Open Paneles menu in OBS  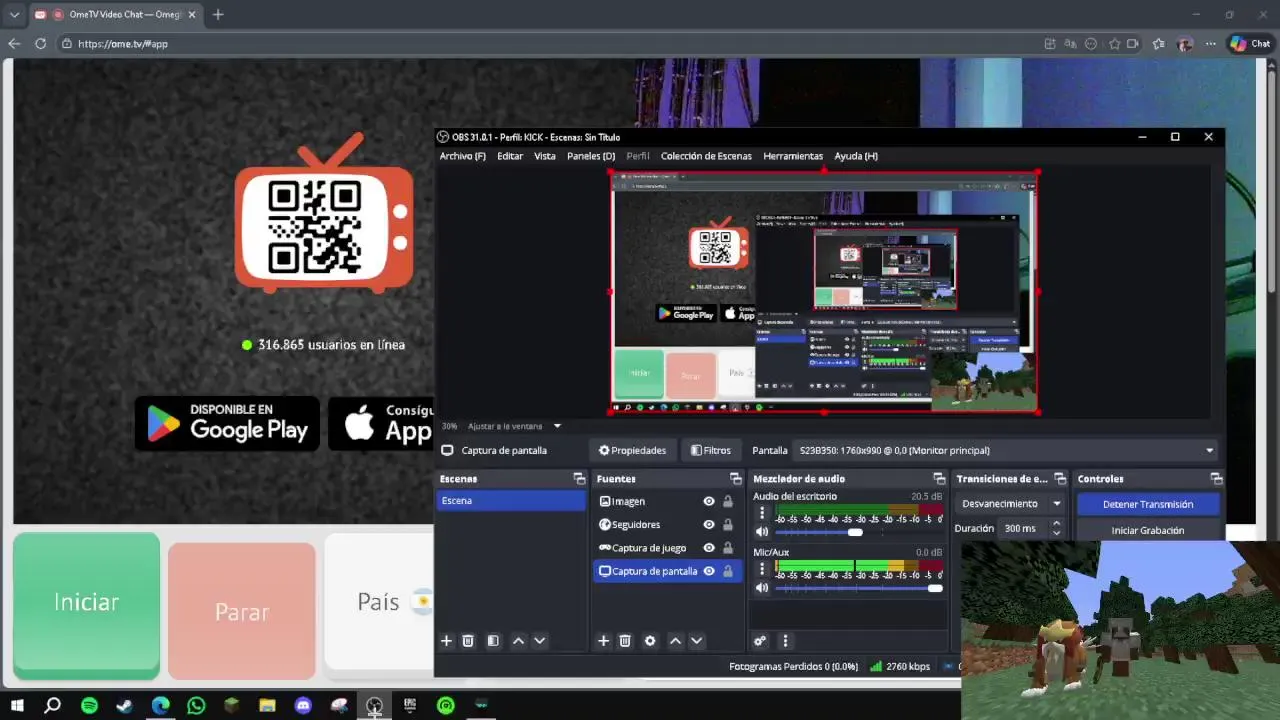click(591, 156)
